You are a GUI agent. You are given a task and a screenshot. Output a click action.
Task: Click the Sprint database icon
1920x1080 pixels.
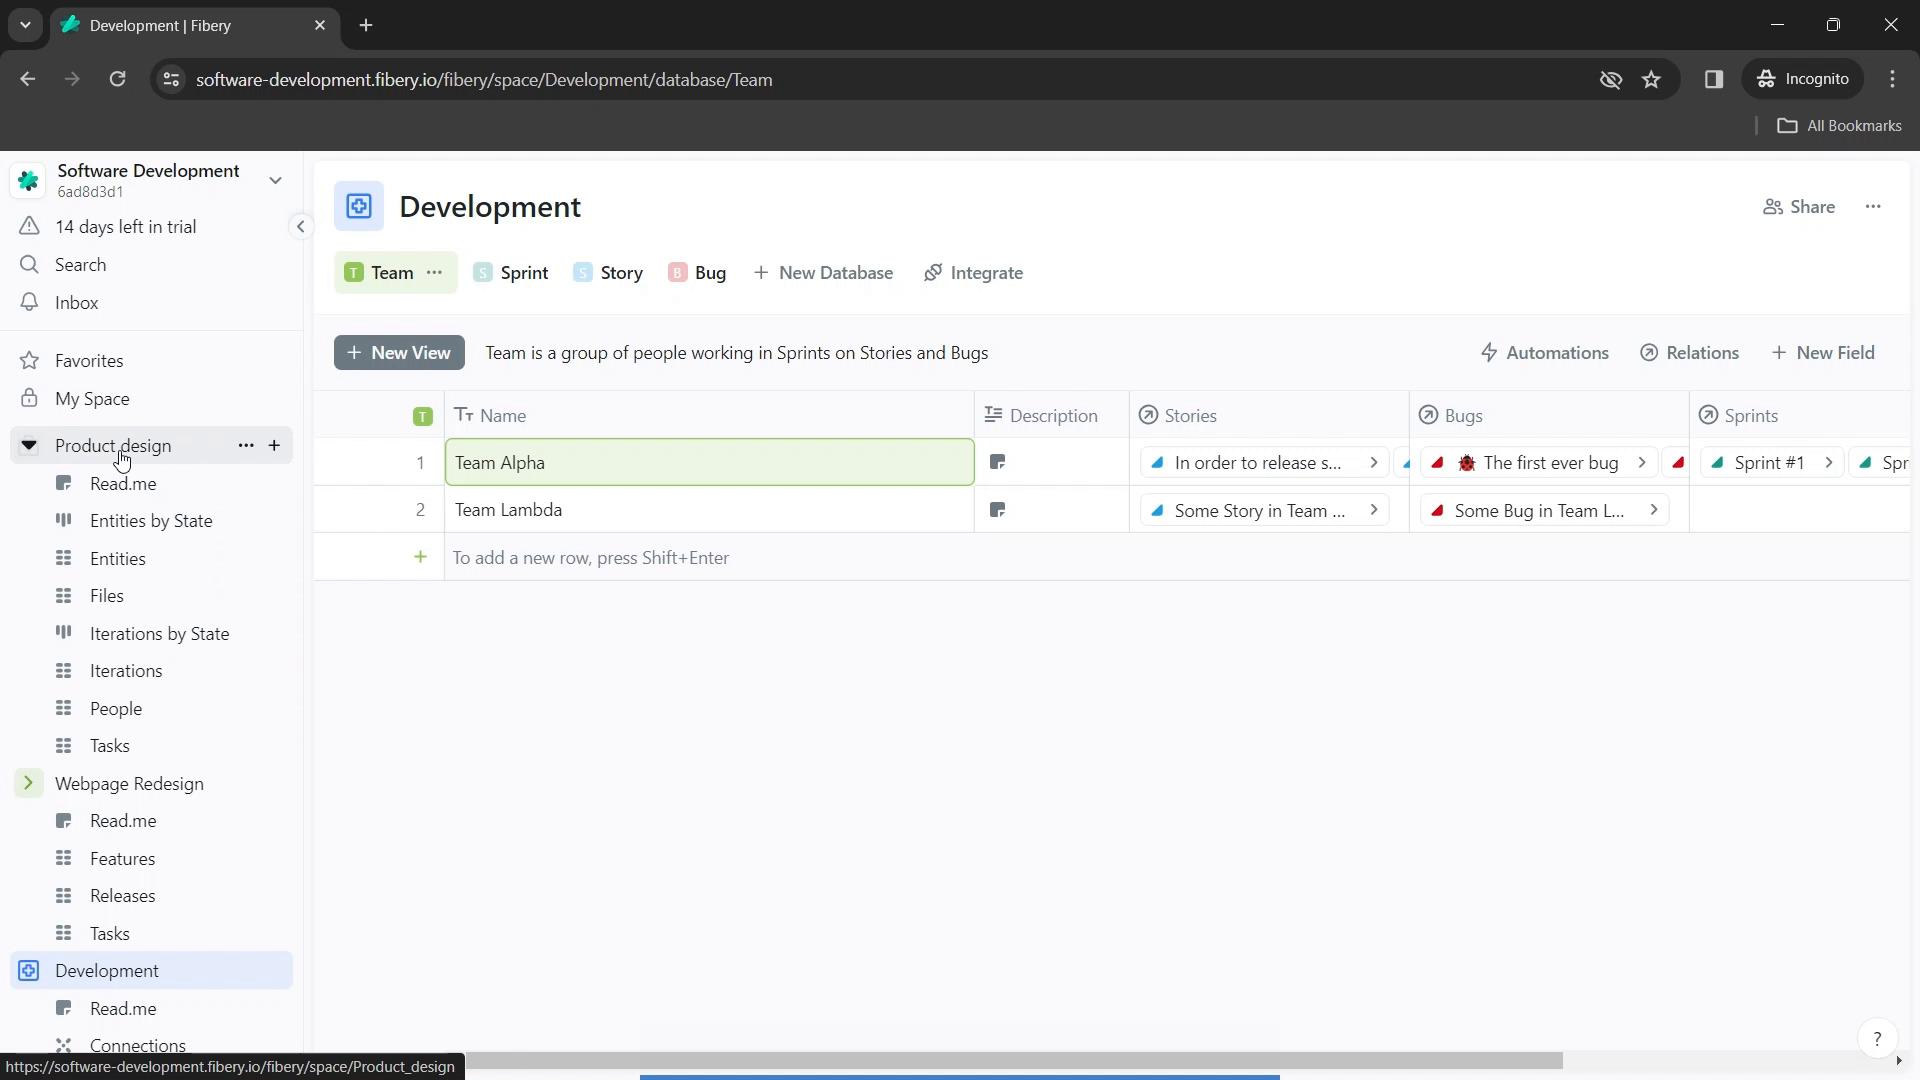[x=483, y=273]
